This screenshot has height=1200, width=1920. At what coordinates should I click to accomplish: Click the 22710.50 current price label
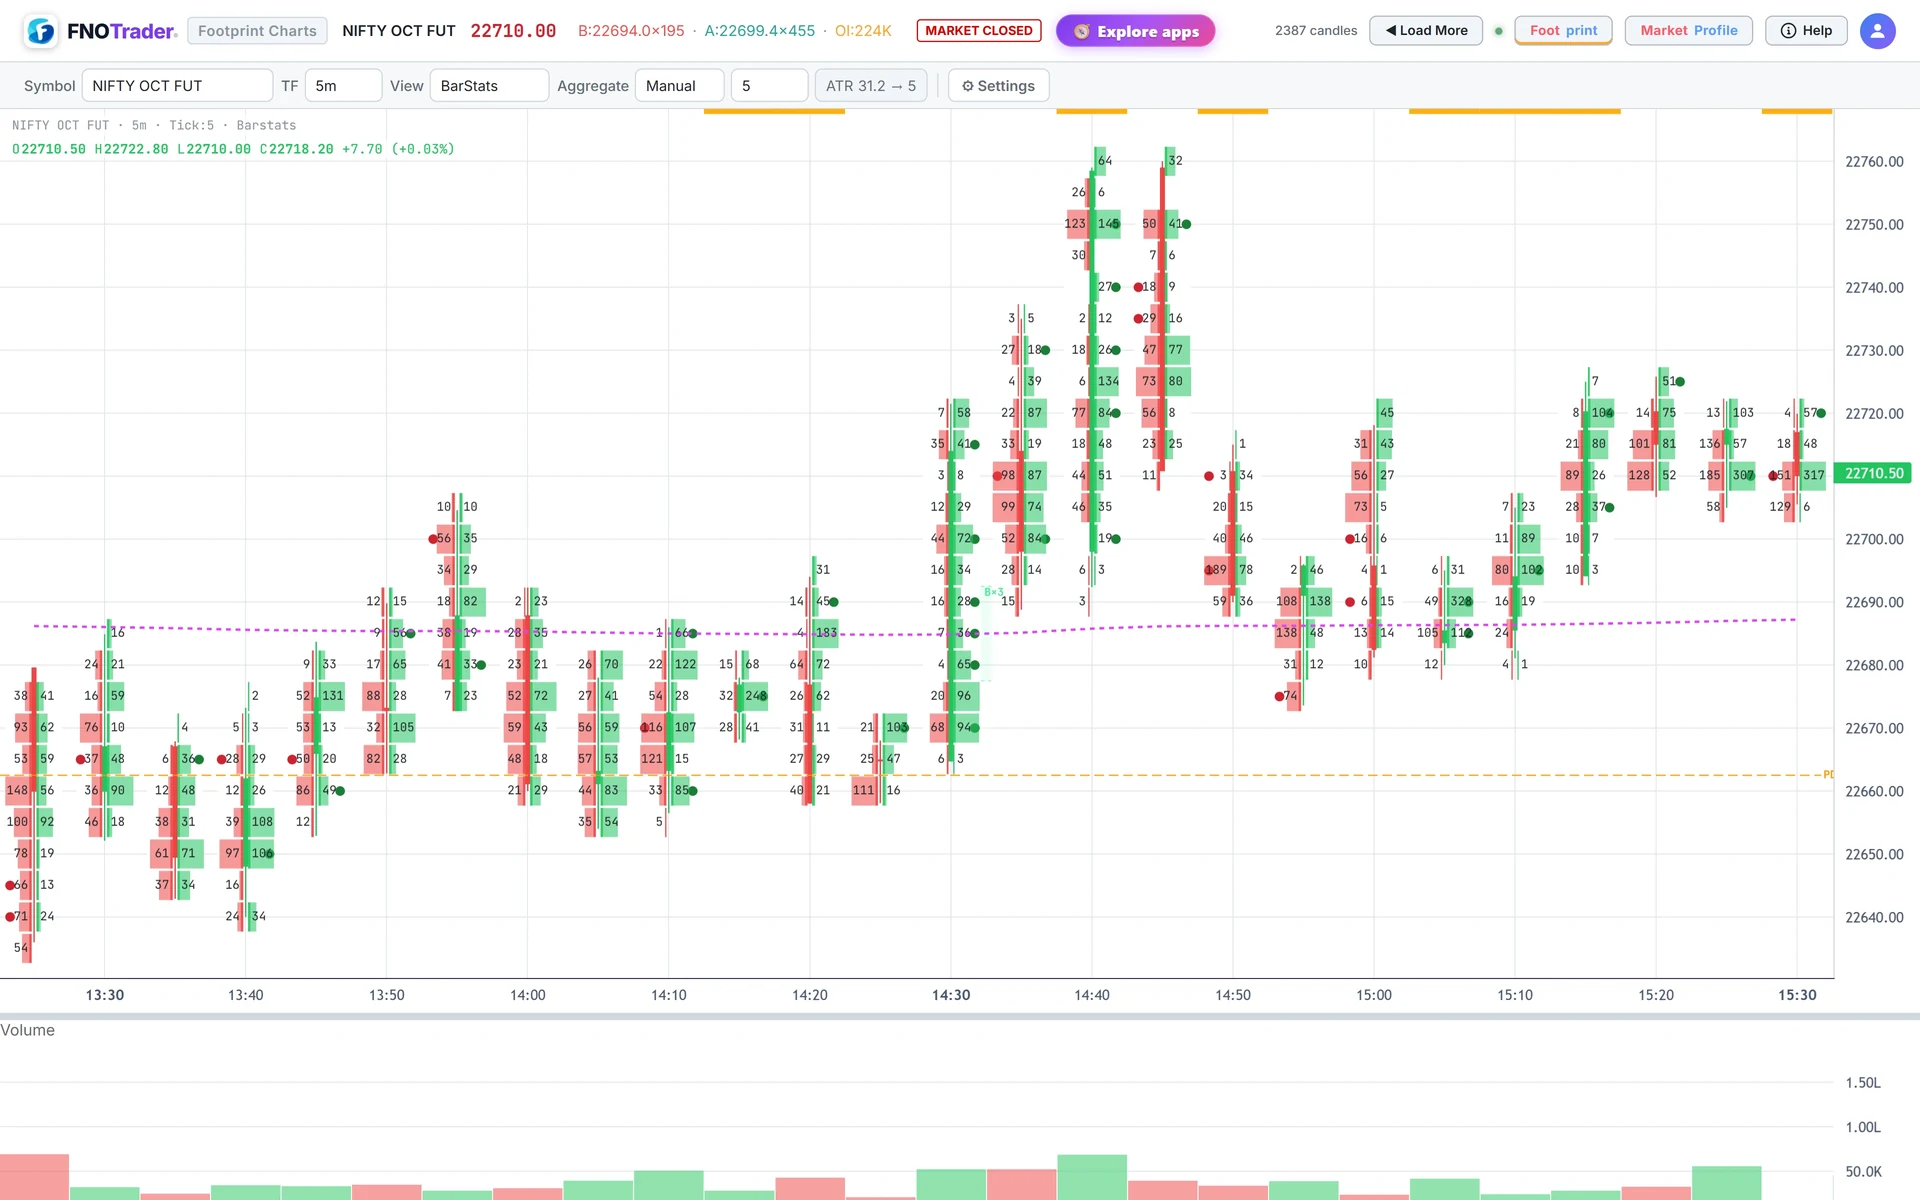[1874, 474]
